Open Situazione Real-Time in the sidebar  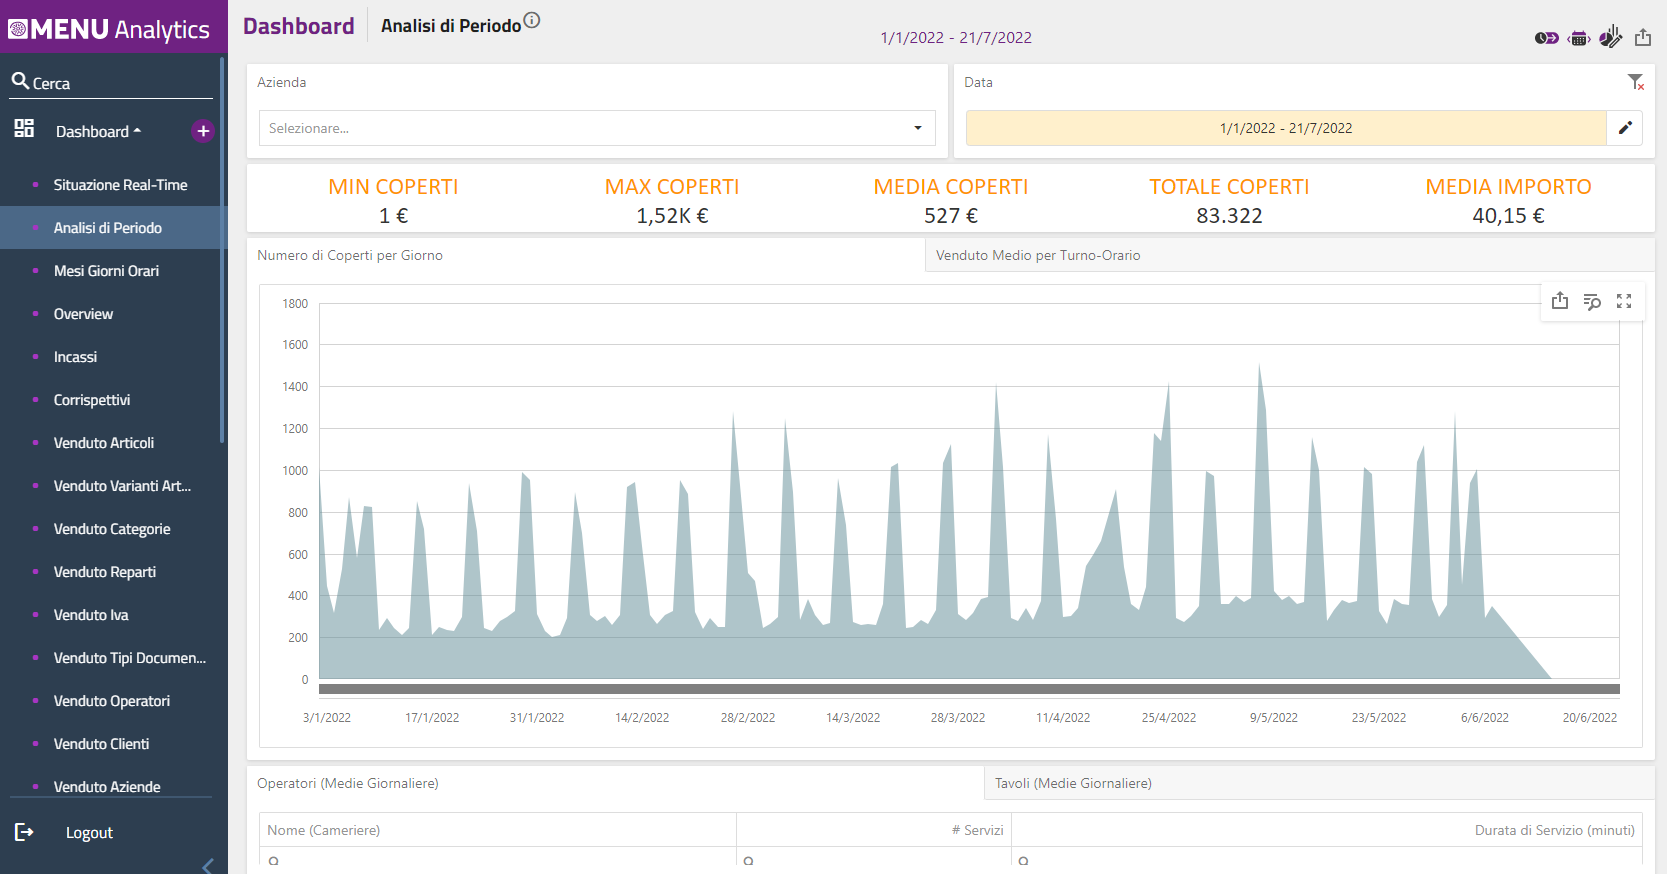pos(120,185)
